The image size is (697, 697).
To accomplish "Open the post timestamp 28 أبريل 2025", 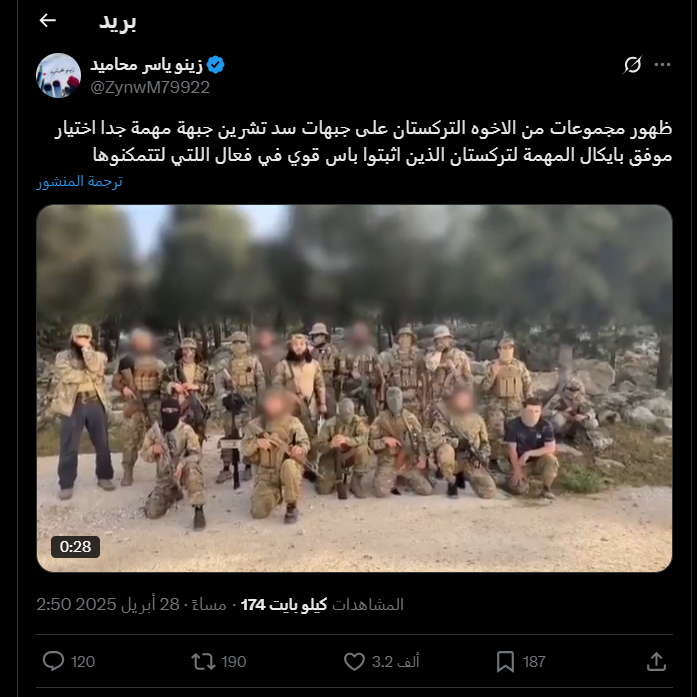I will click(131, 605).
